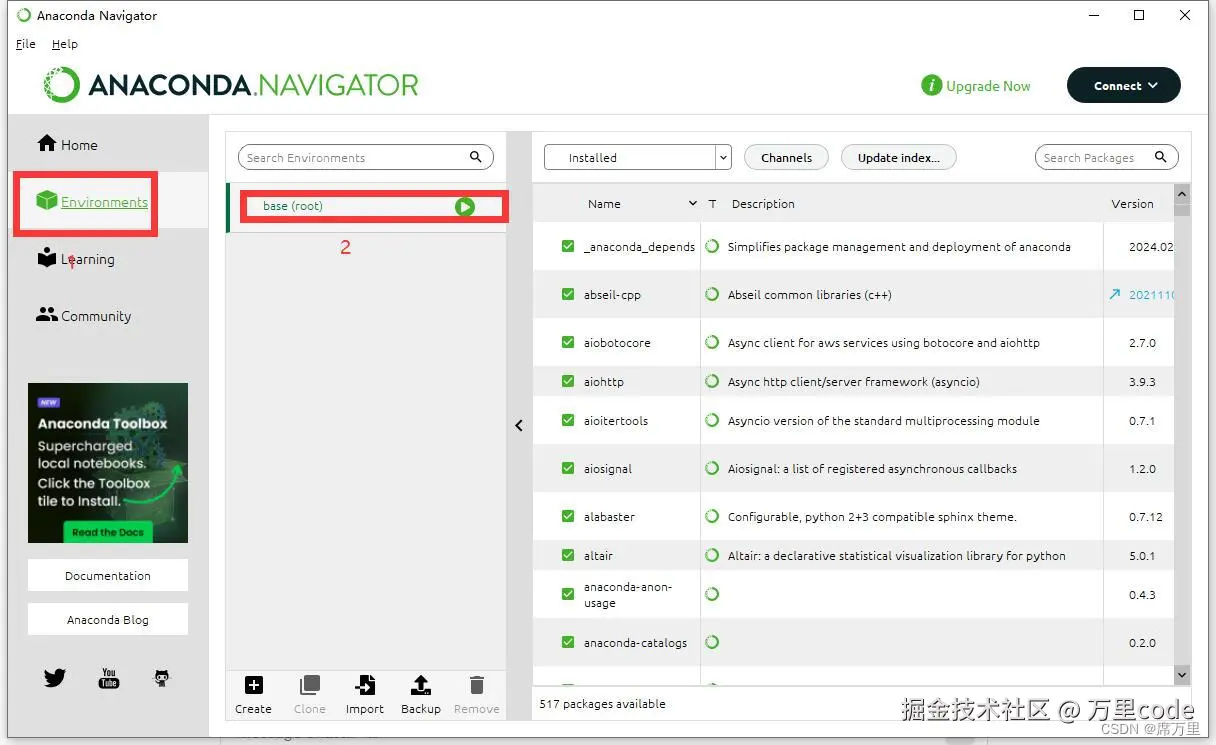Click the status circle for aiobotocore
Image resolution: width=1216 pixels, height=745 pixels.
(712, 342)
